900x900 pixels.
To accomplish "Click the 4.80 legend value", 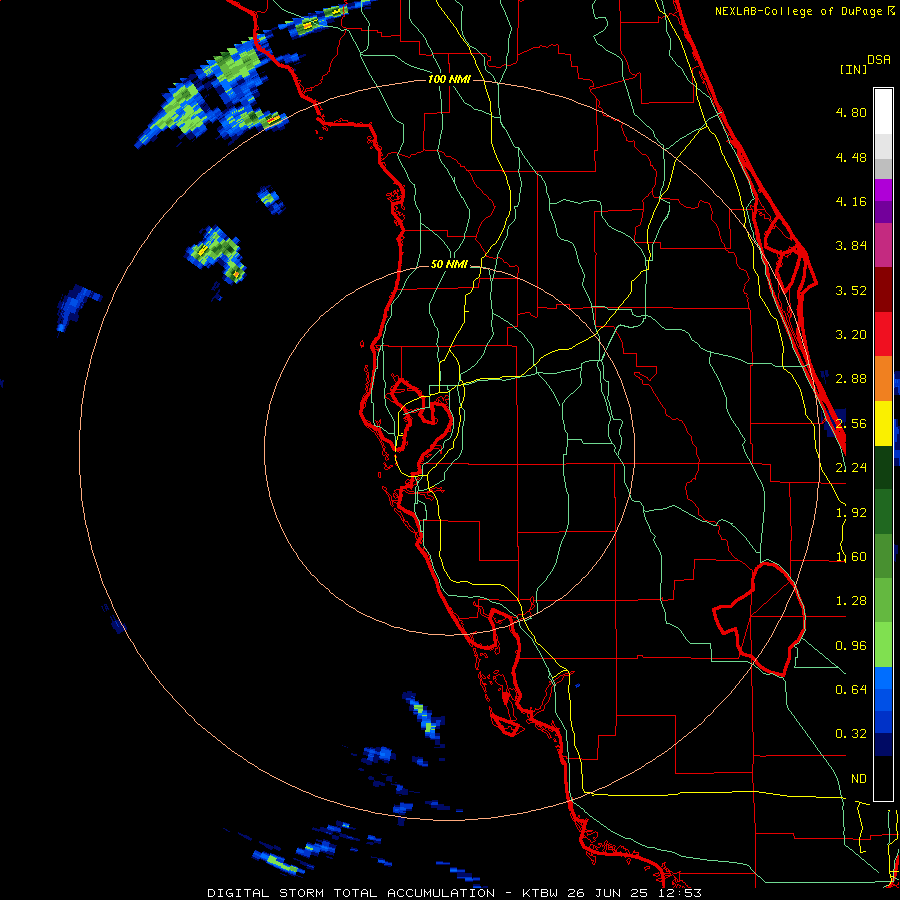I will tap(851, 112).
